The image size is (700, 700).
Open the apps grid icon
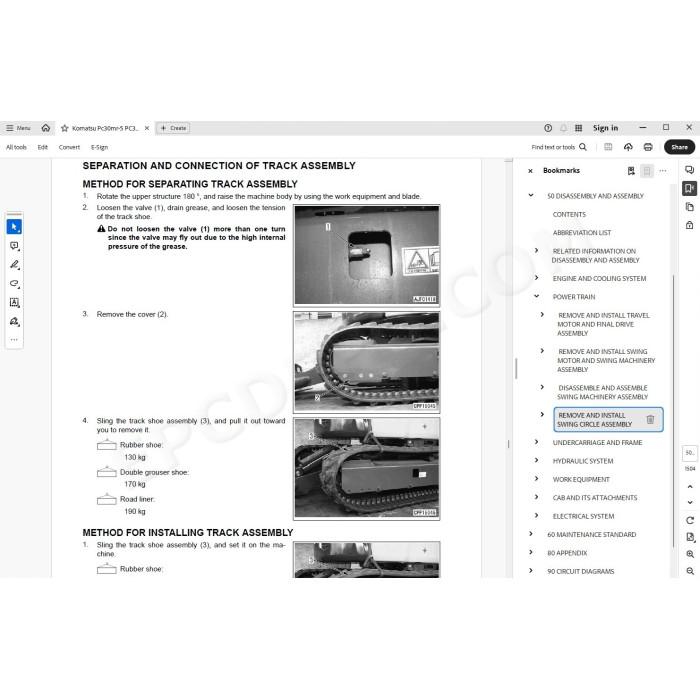click(x=579, y=128)
